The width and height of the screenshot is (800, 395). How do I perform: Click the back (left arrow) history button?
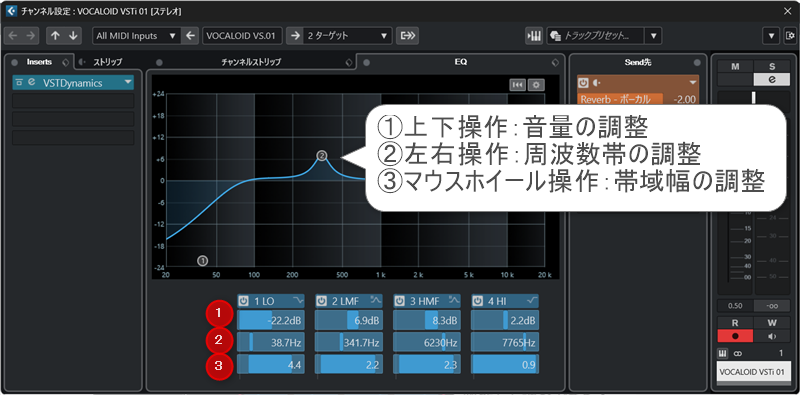[13, 36]
